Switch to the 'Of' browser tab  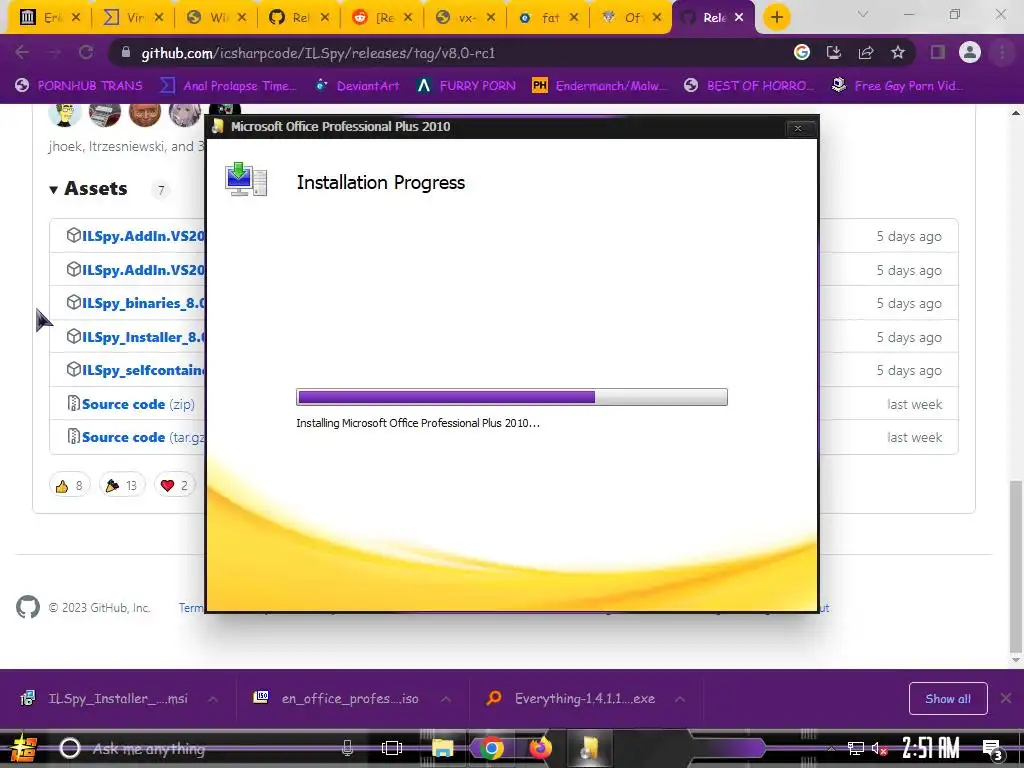coord(630,18)
